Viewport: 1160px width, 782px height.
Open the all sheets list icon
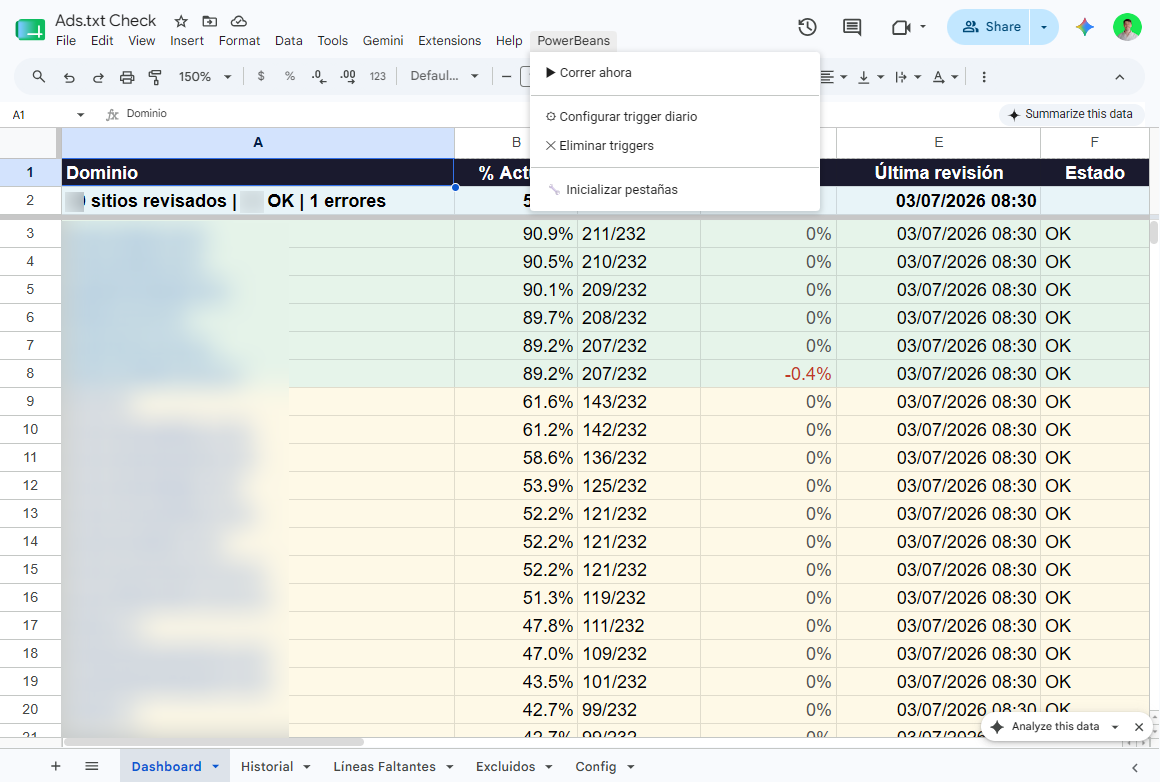click(92, 766)
